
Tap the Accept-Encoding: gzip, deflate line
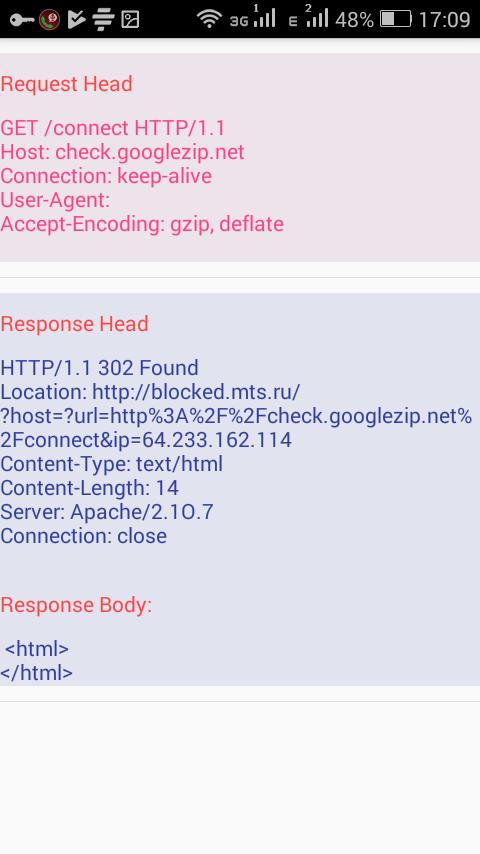142,224
